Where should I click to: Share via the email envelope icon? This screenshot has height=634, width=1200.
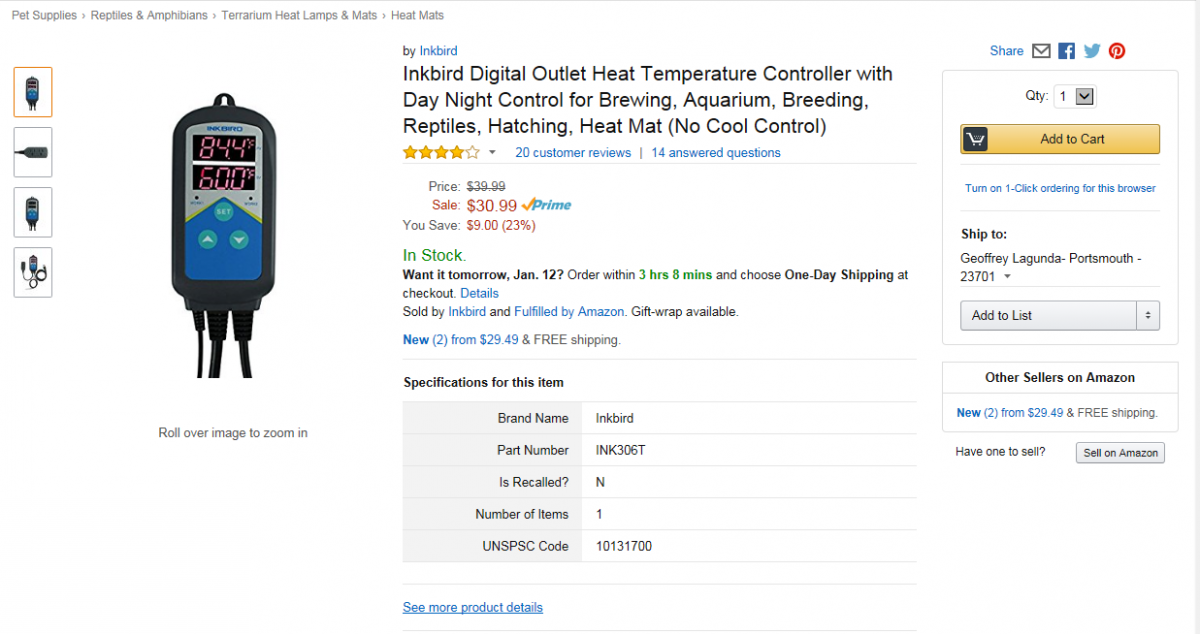[1041, 51]
